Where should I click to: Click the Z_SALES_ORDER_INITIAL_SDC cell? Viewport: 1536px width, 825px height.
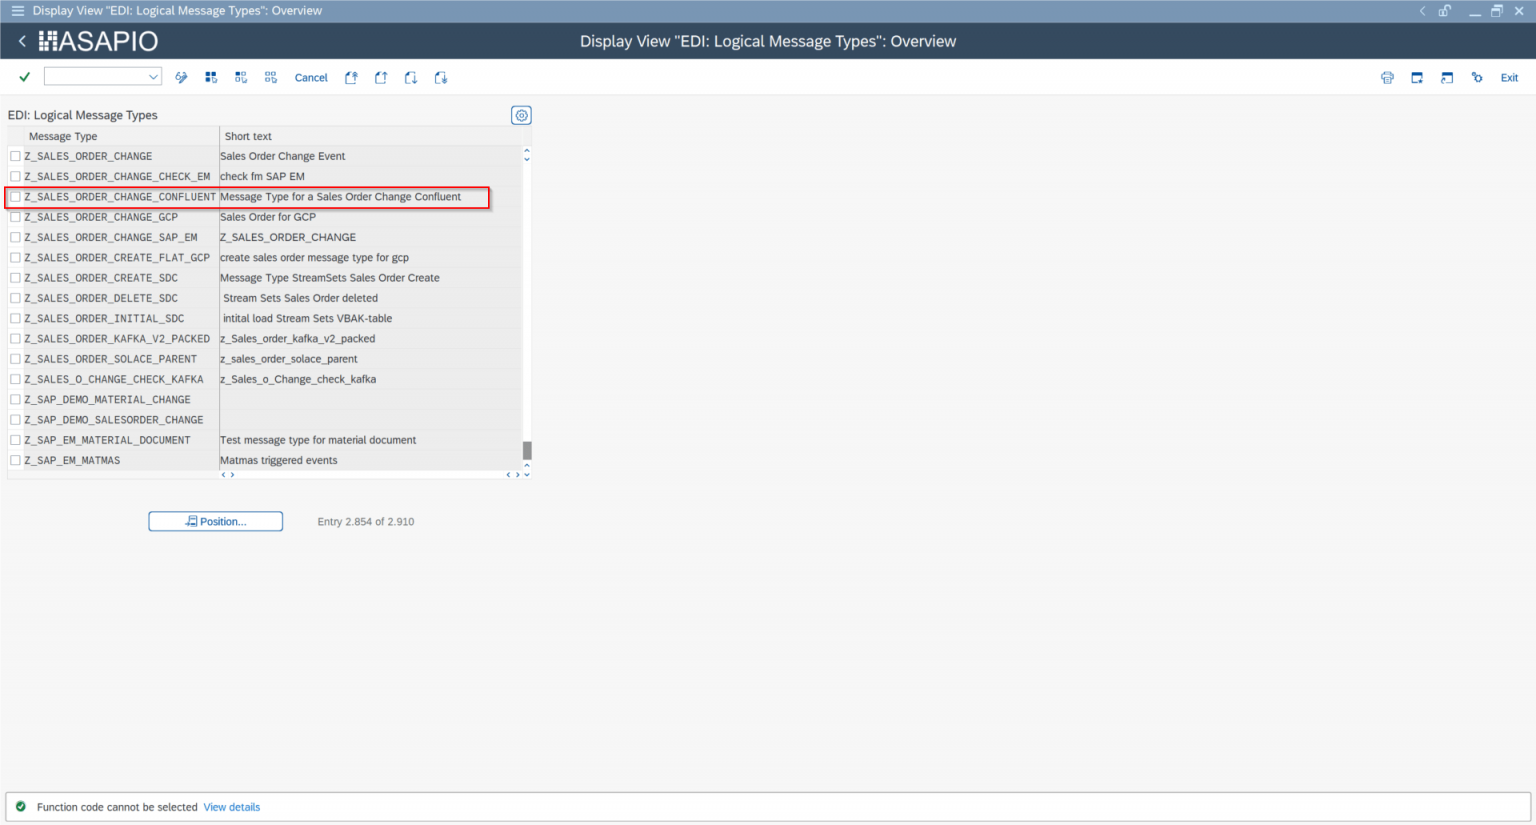(x=120, y=319)
